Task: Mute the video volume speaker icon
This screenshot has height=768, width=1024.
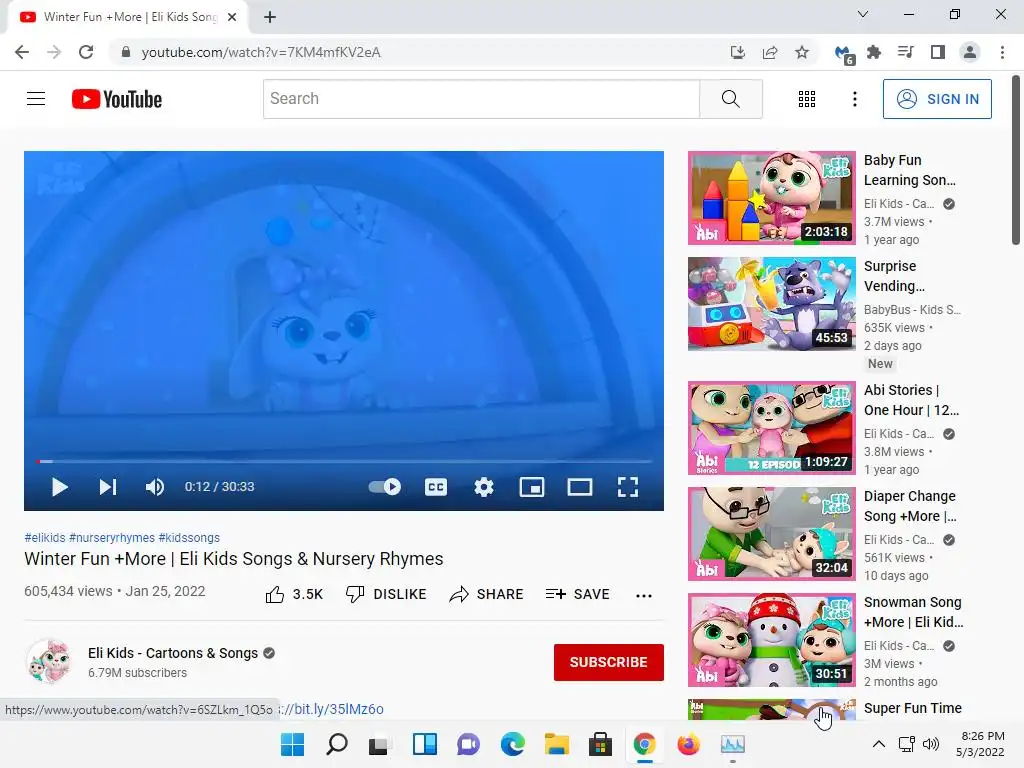Action: [155, 487]
